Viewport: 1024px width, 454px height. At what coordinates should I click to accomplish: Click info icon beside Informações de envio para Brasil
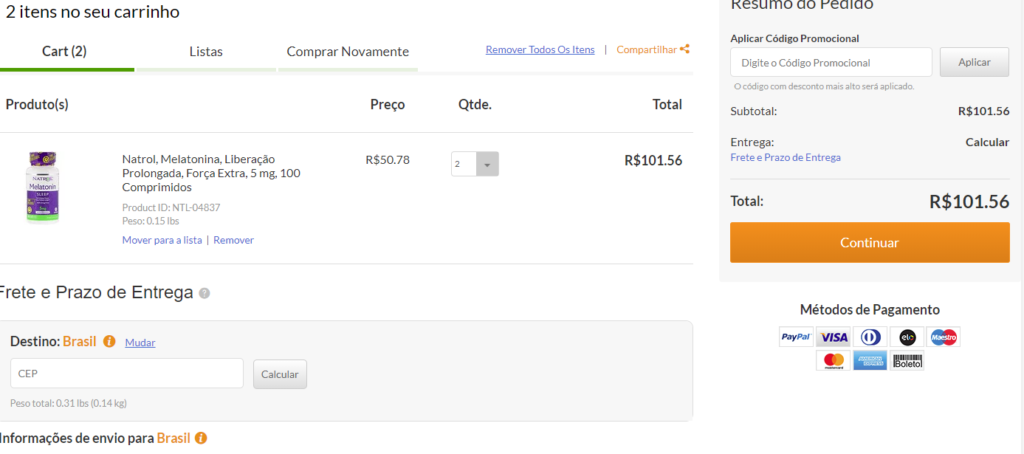click(x=200, y=438)
